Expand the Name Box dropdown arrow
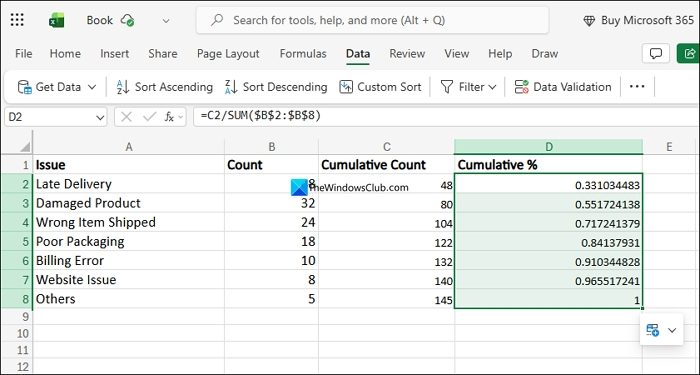The image size is (700, 375). pos(100,117)
